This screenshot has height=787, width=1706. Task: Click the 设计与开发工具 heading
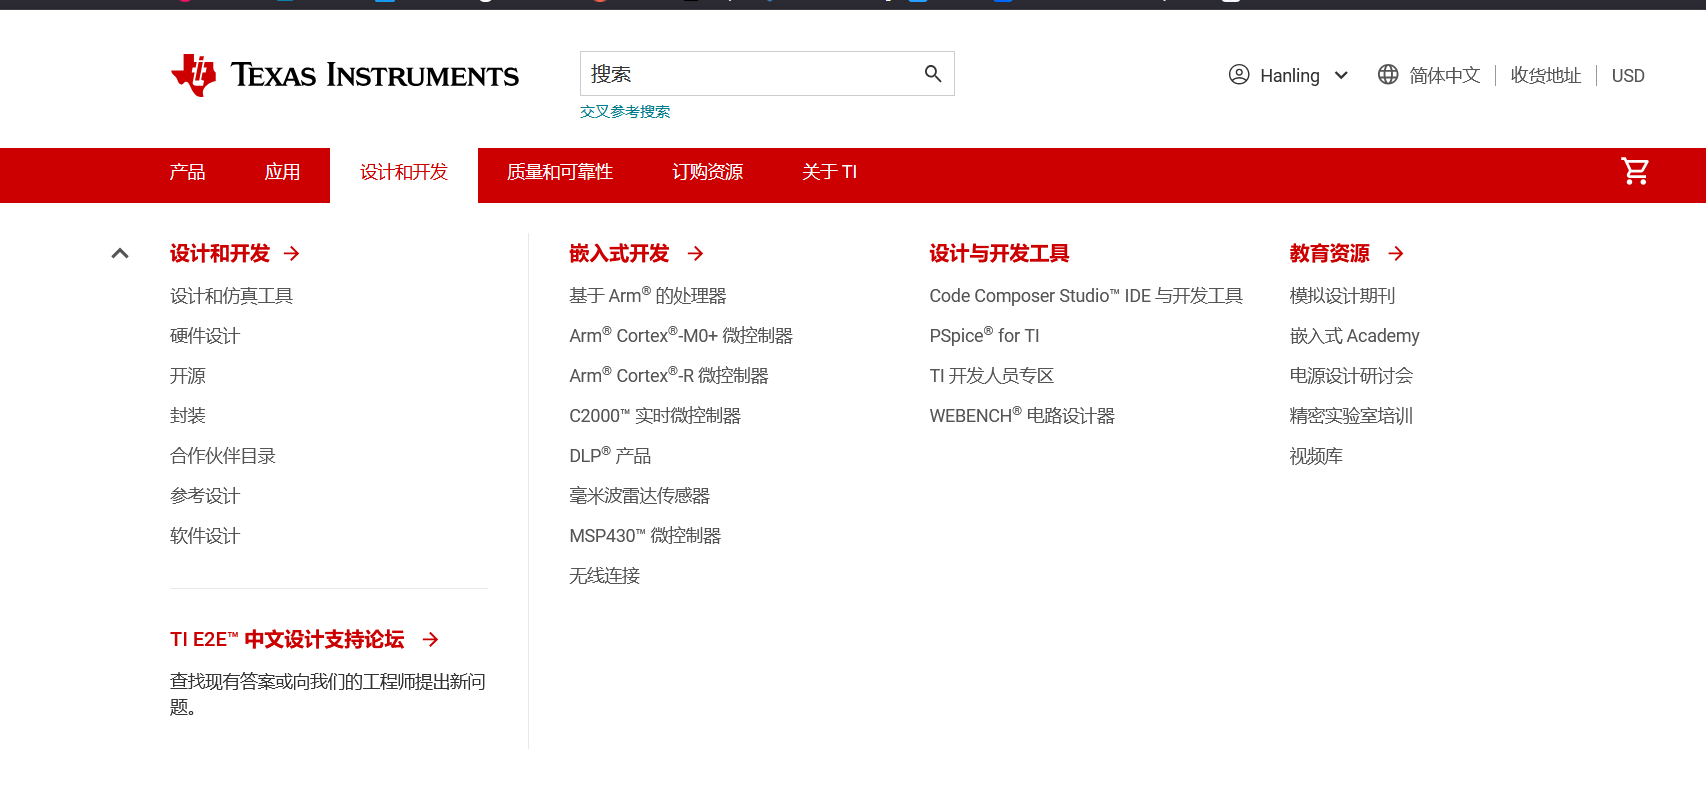pos(1000,254)
